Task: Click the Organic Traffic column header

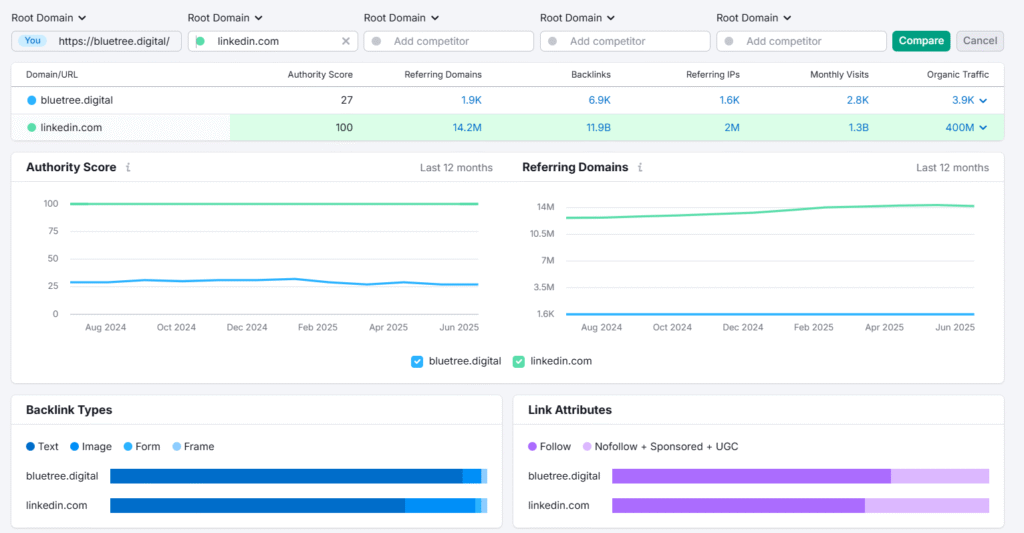Action: [x=957, y=74]
